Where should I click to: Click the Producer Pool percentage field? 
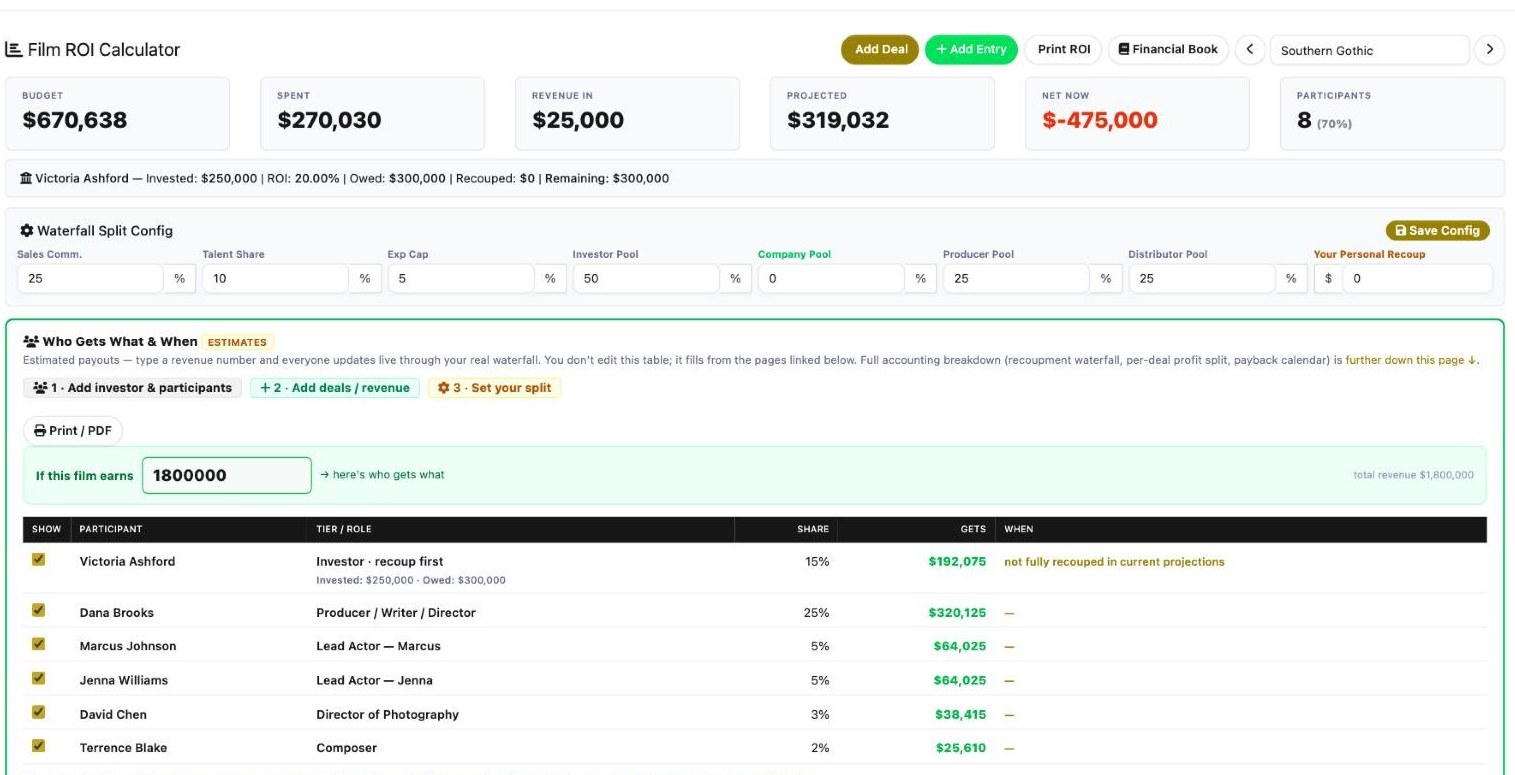coord(1015,279)
